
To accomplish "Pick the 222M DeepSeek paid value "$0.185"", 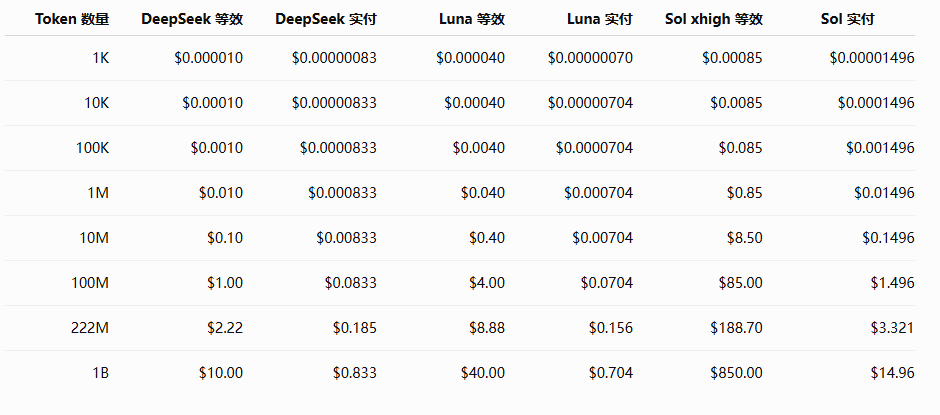I will (355, 328).
